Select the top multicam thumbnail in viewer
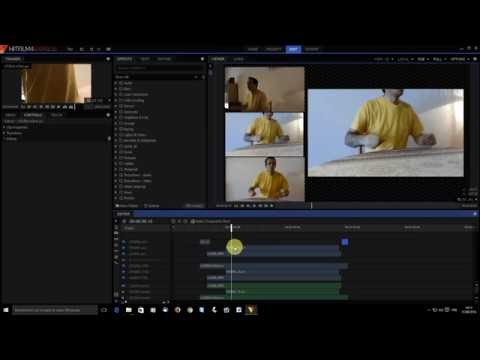 [x=265, y=89]
